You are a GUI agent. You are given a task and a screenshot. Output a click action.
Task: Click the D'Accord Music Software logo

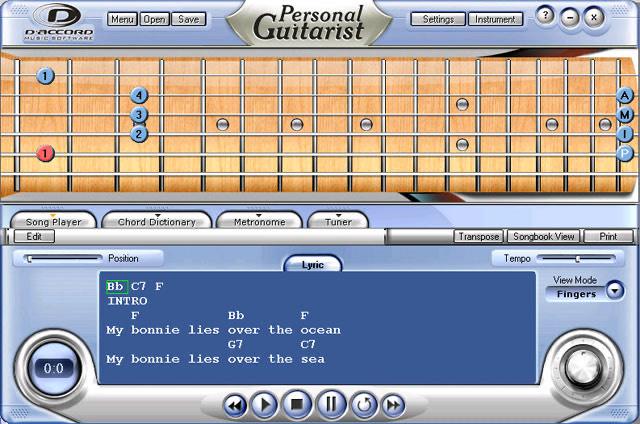tap(60, 22)
